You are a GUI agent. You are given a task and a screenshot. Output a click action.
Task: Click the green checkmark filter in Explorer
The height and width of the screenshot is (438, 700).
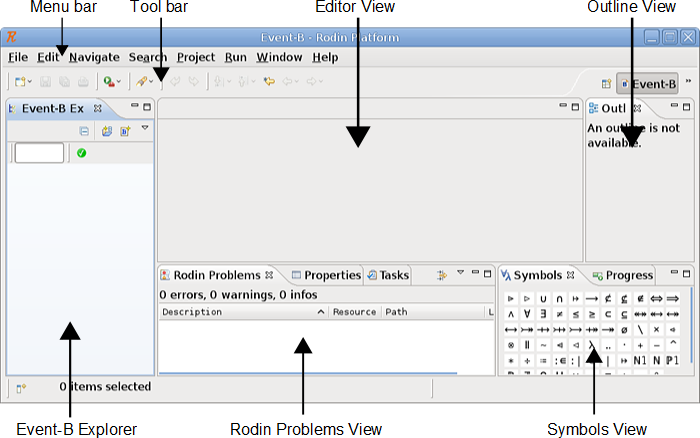[x=81, y=153]
